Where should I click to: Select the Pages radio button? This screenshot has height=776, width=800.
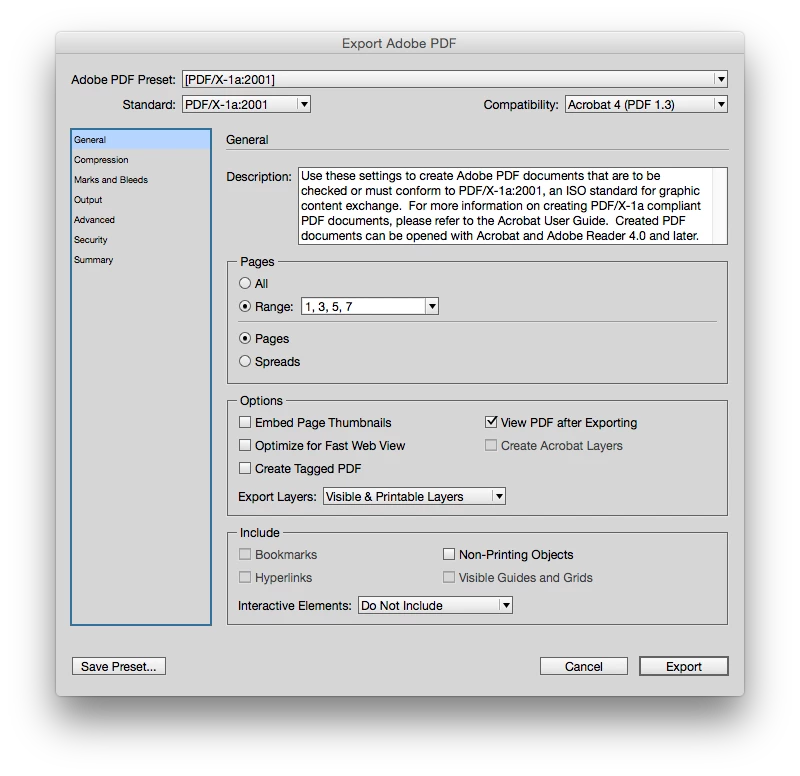coord(245,338)
